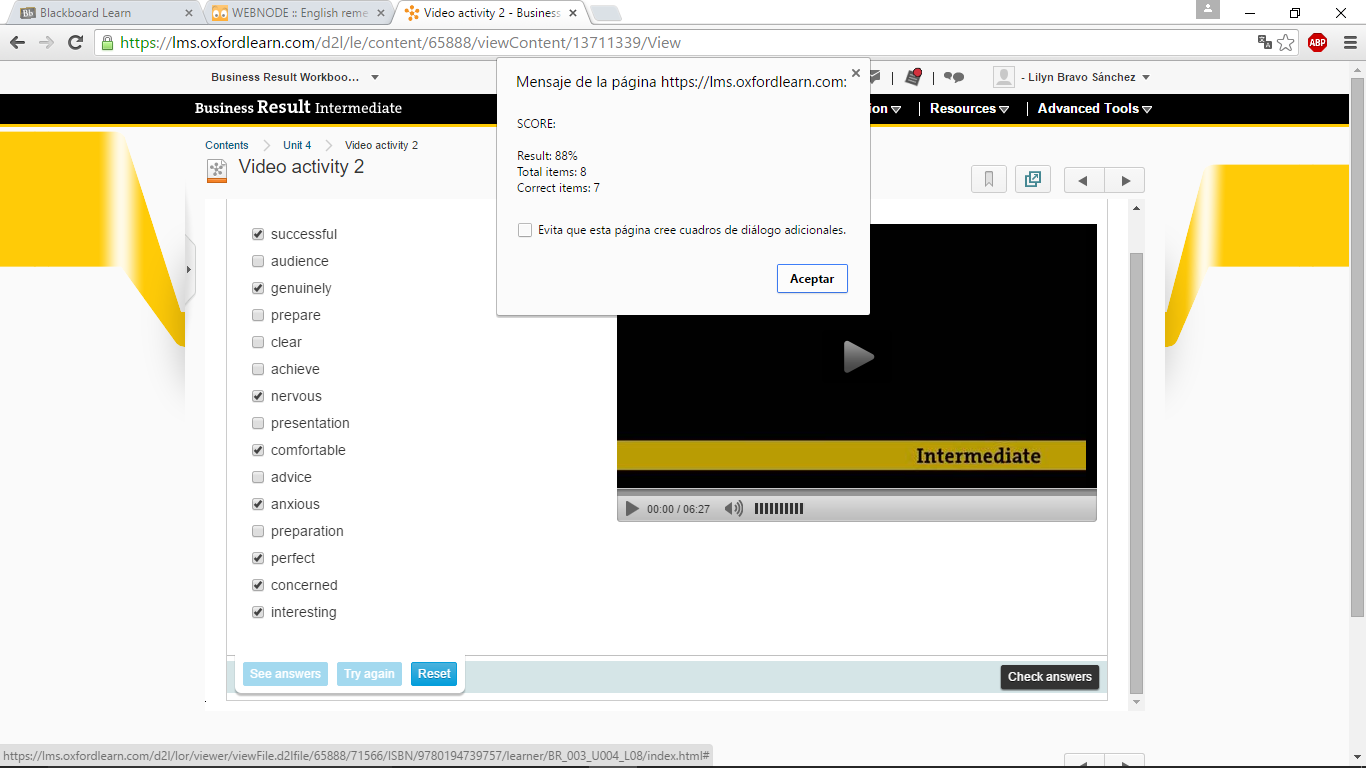The height and width of the screenshot is (768, 1366).
Task: Click the Aceptar button in dialog
Action: click(811, 279)
